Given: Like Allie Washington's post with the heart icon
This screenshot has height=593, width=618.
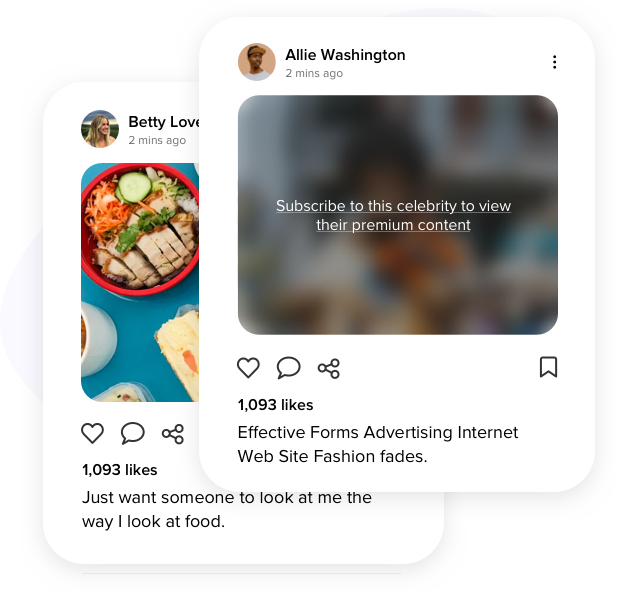Looking at the screenshot, I should (248, 368).
